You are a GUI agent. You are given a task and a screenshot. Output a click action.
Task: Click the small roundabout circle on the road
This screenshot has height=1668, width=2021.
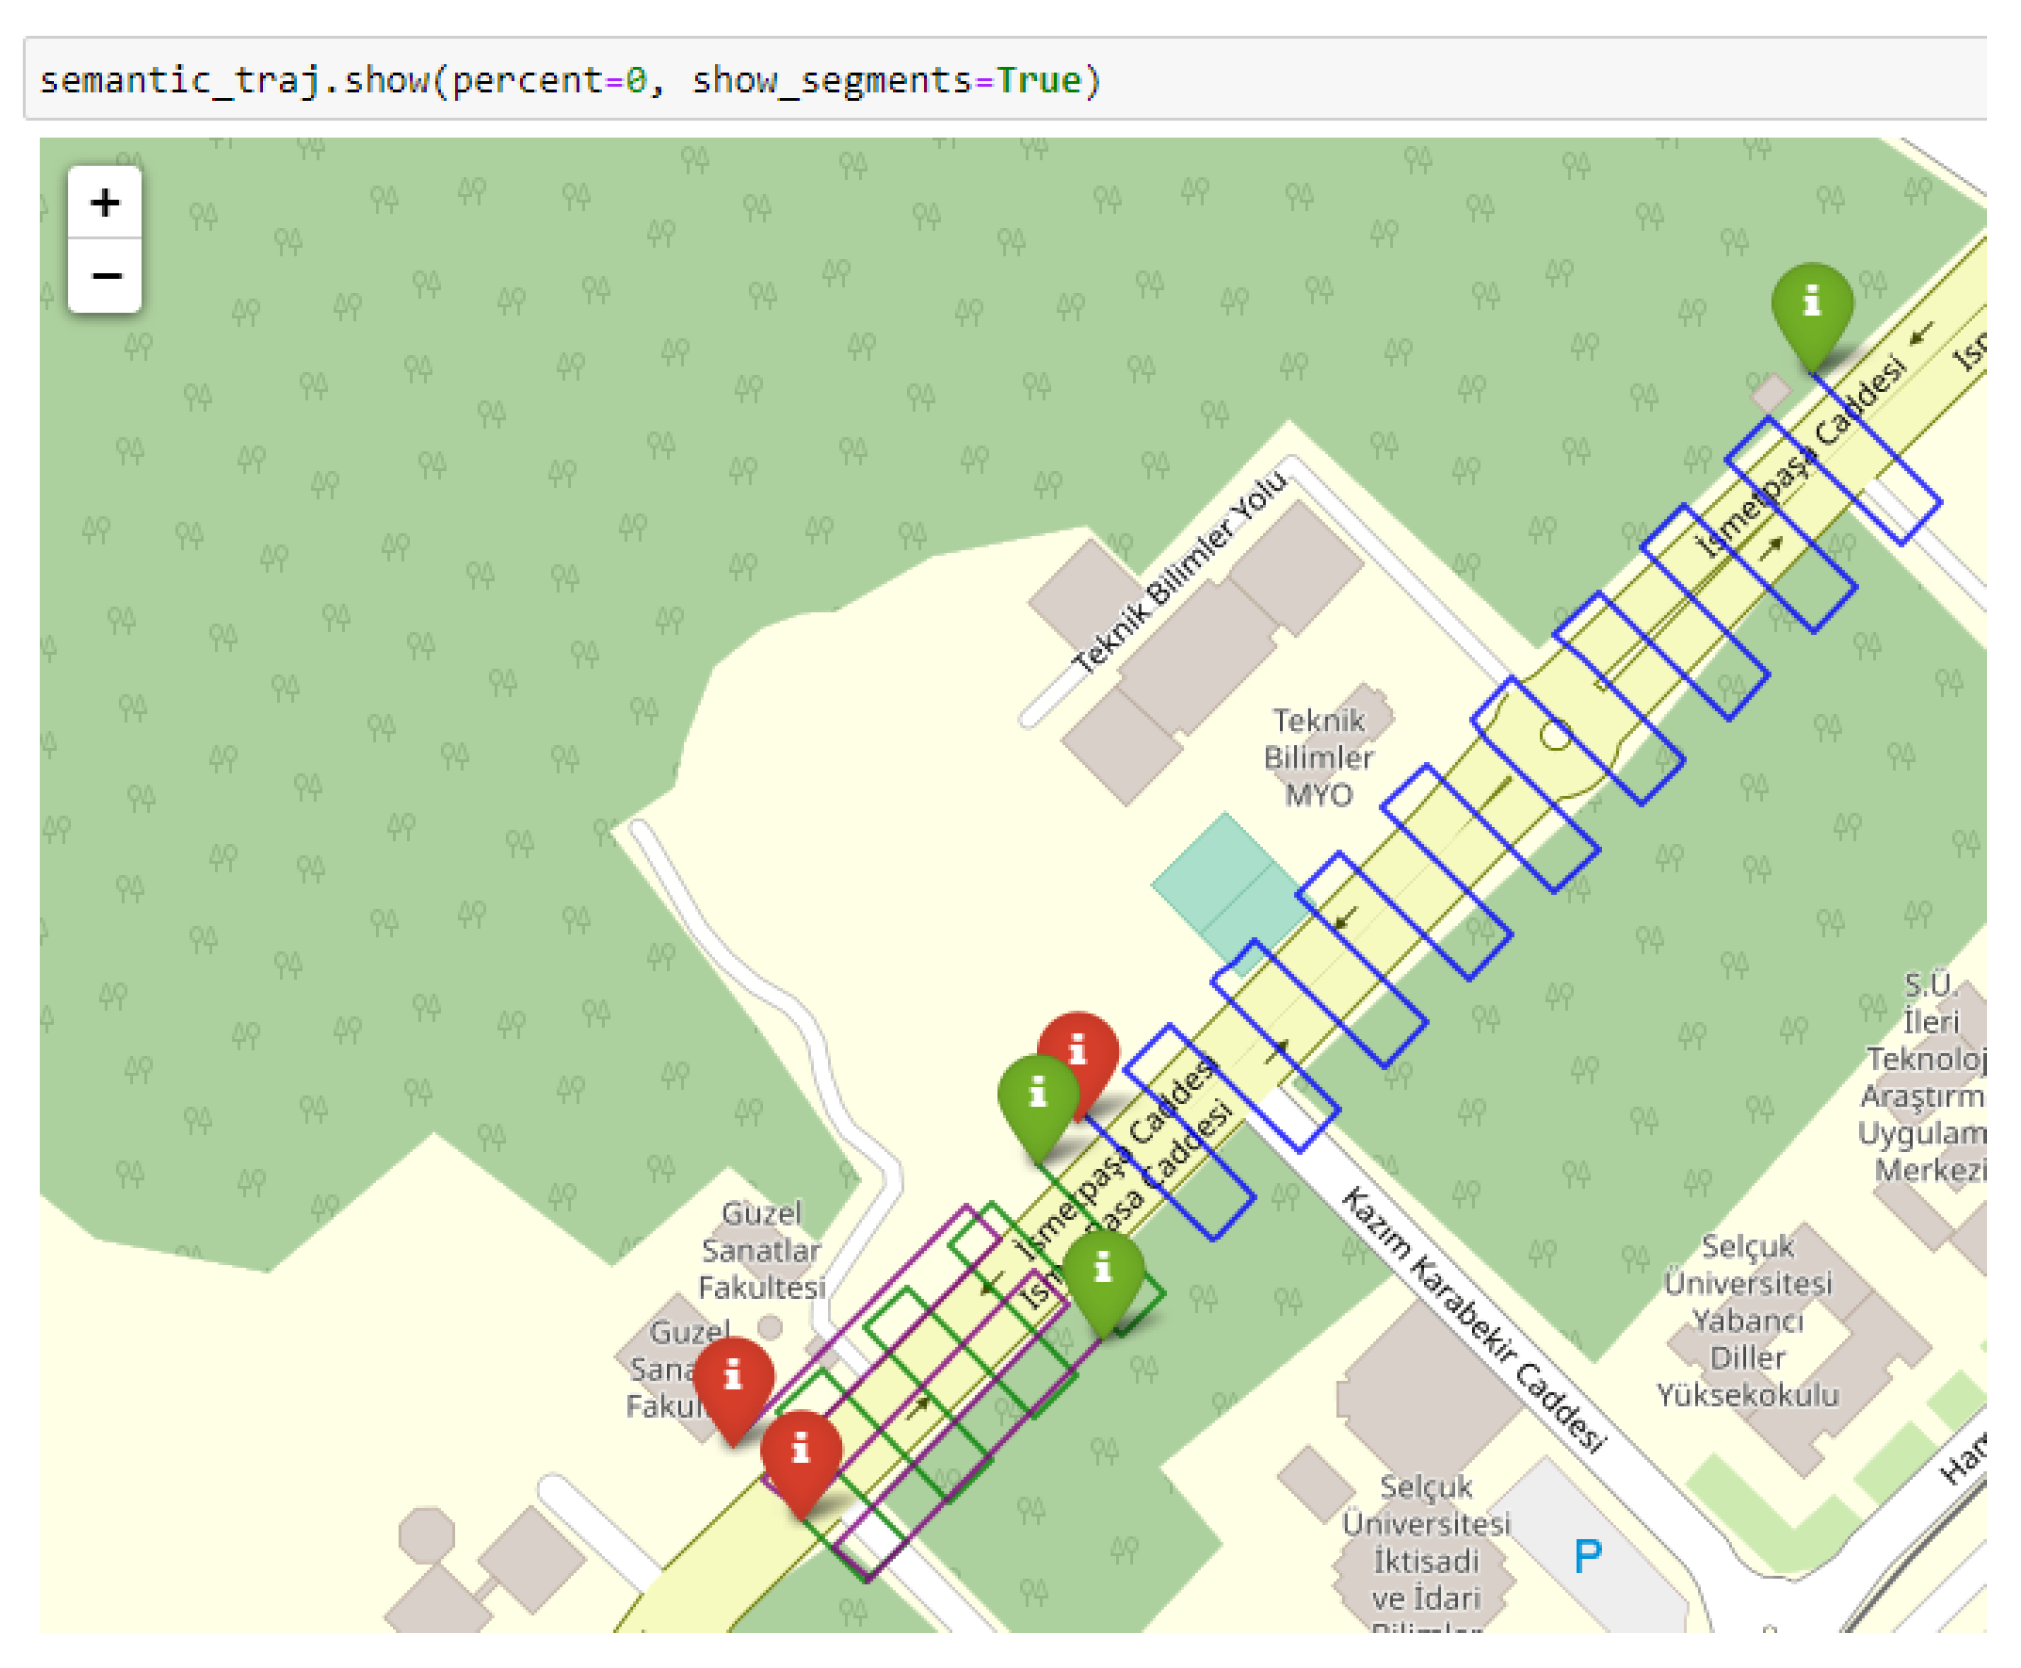click(x=1554, y=736)
